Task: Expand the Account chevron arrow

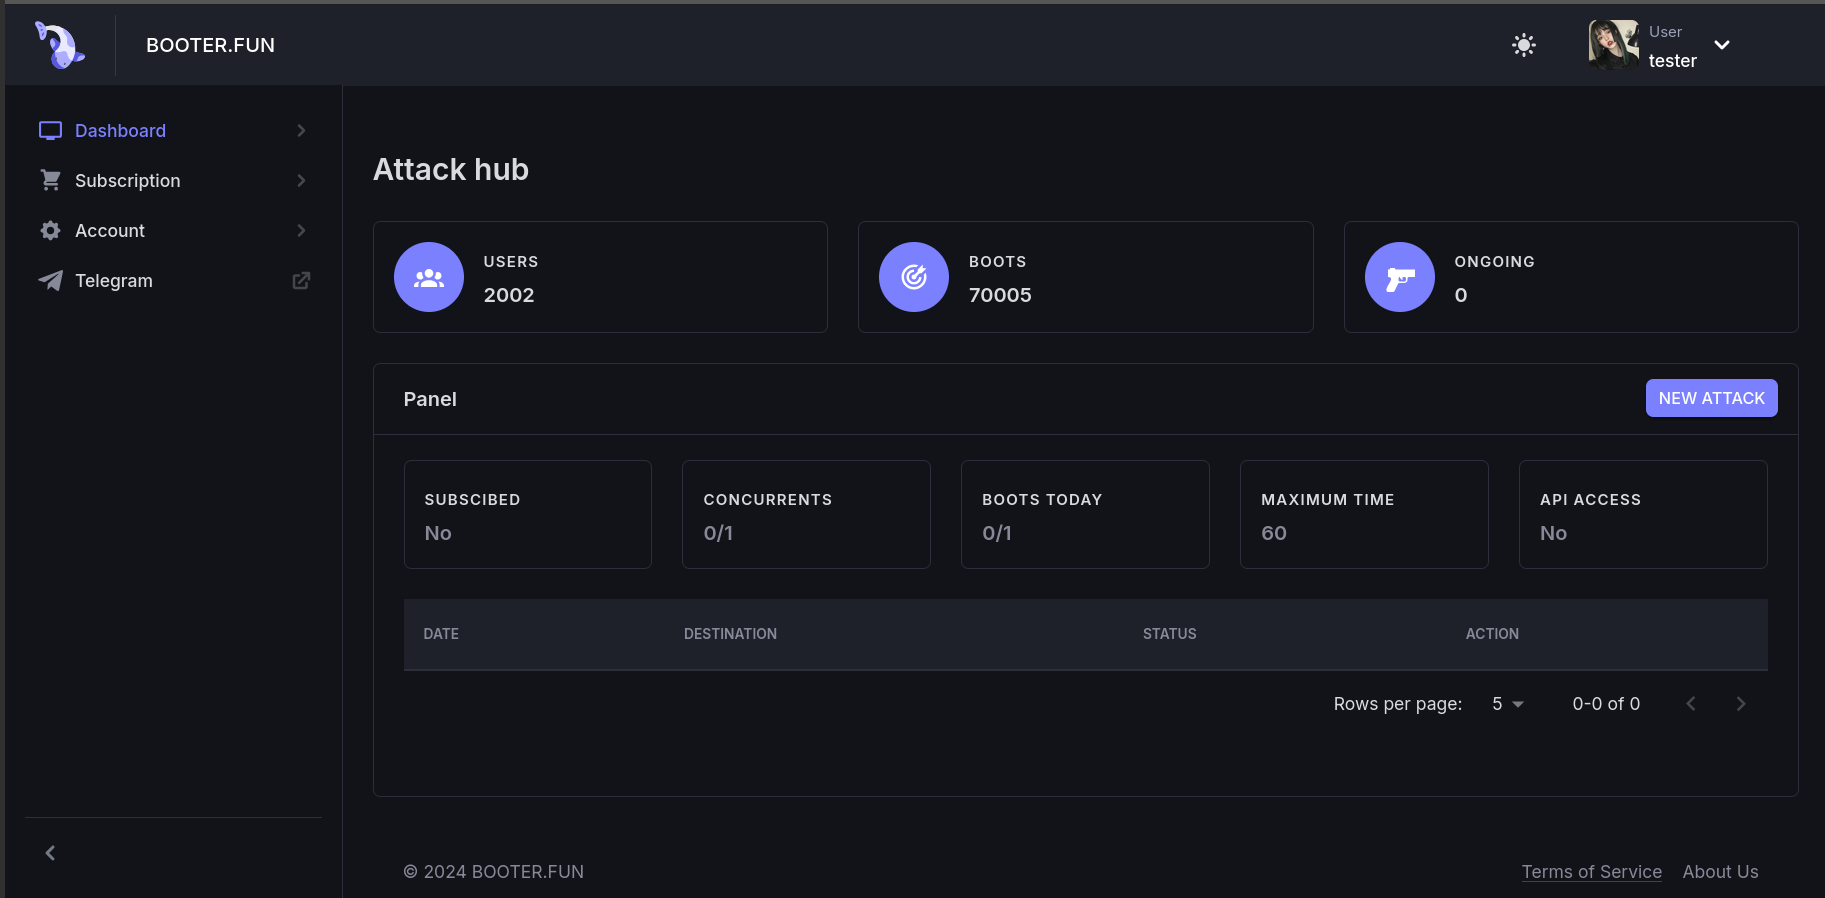Action: (x=301, y=231)
